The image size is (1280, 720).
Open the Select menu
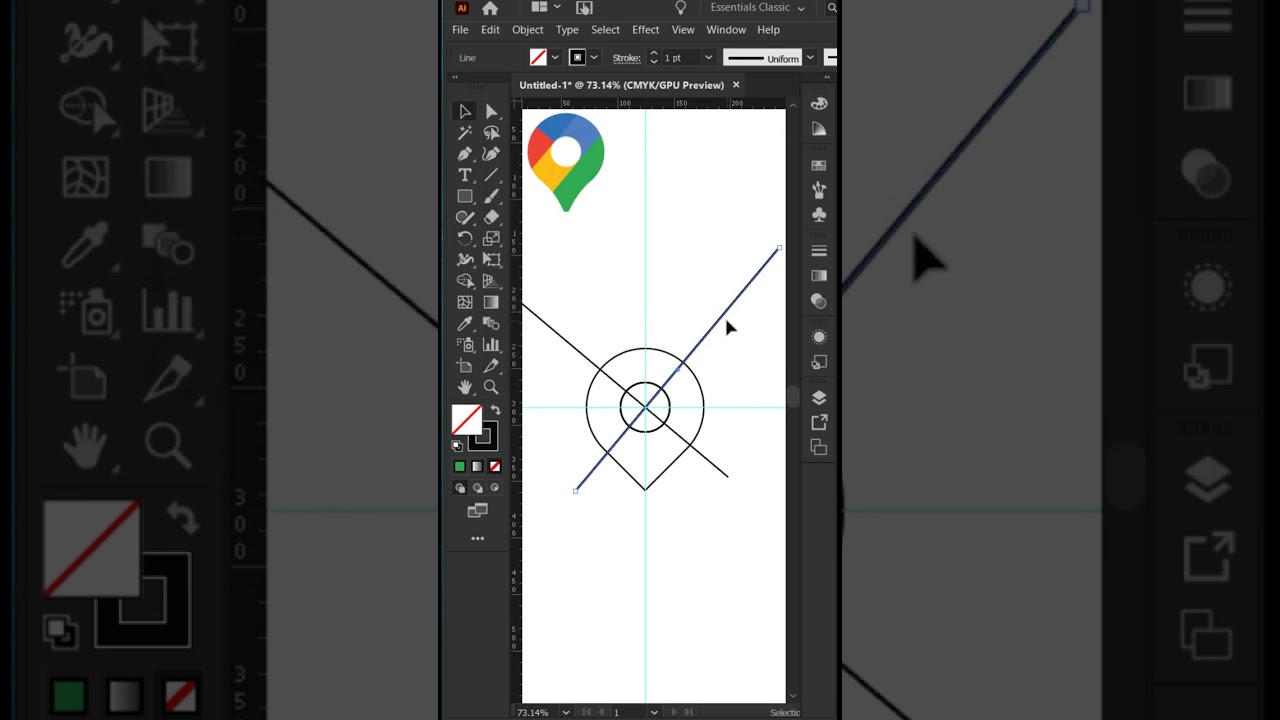pos(605,30)
